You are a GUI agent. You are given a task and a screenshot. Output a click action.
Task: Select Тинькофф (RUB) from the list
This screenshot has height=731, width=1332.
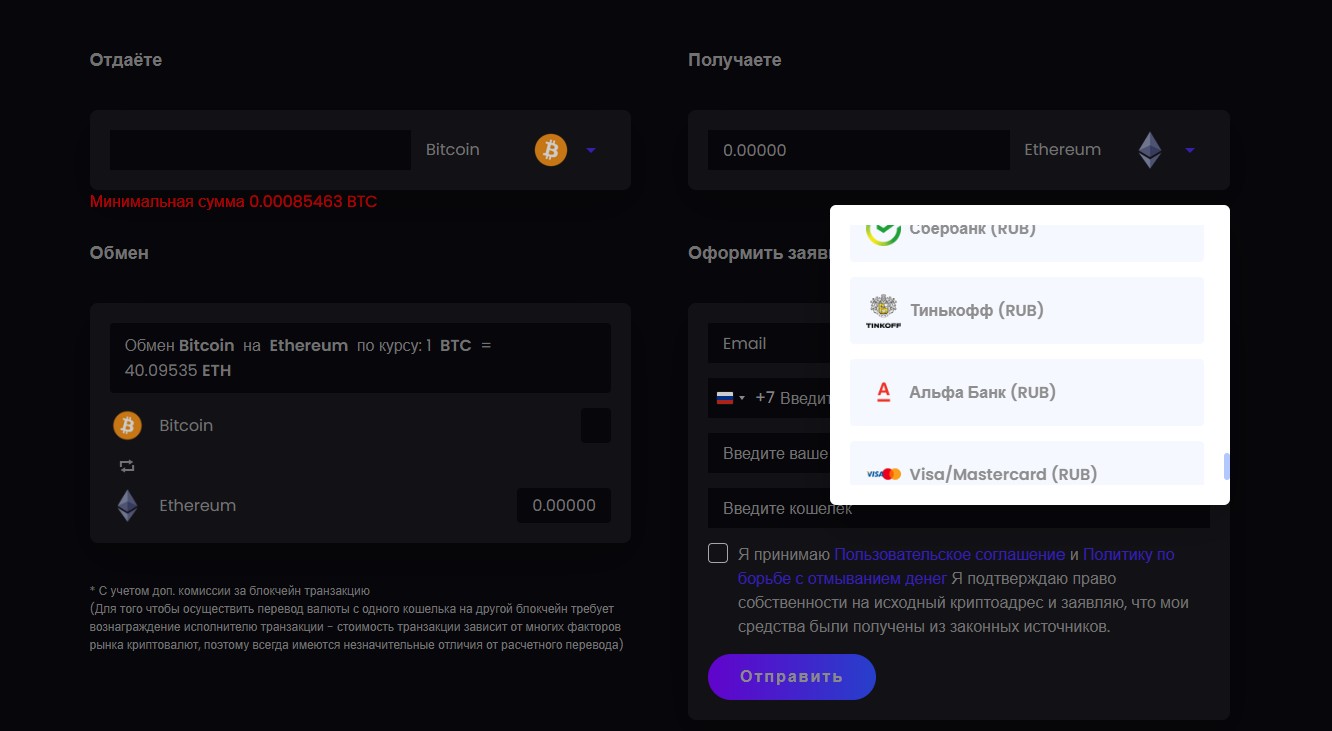point(976,310)
